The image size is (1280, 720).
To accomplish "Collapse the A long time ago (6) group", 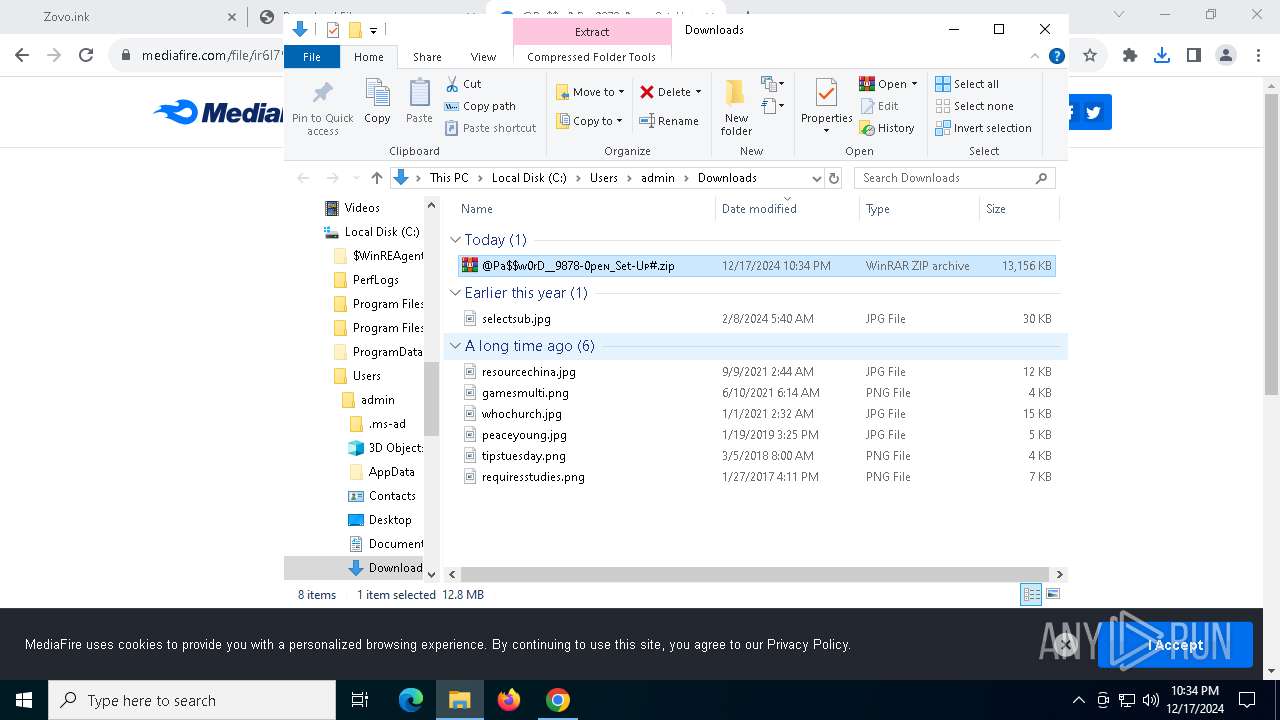I will pyautogui.click(x=455, y=346).
